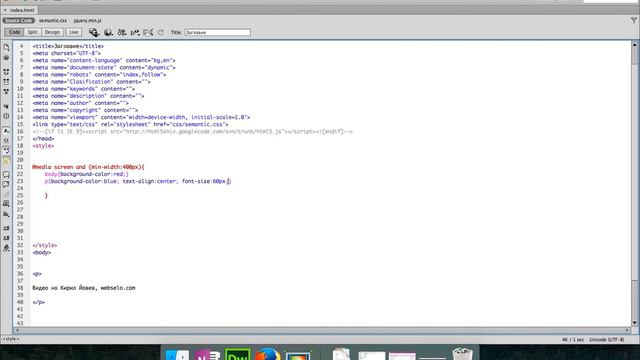The width and height of the screenshot is (640, 360).
Task: Click the closing </style> tag line
Action: click(x=44, y=245)
